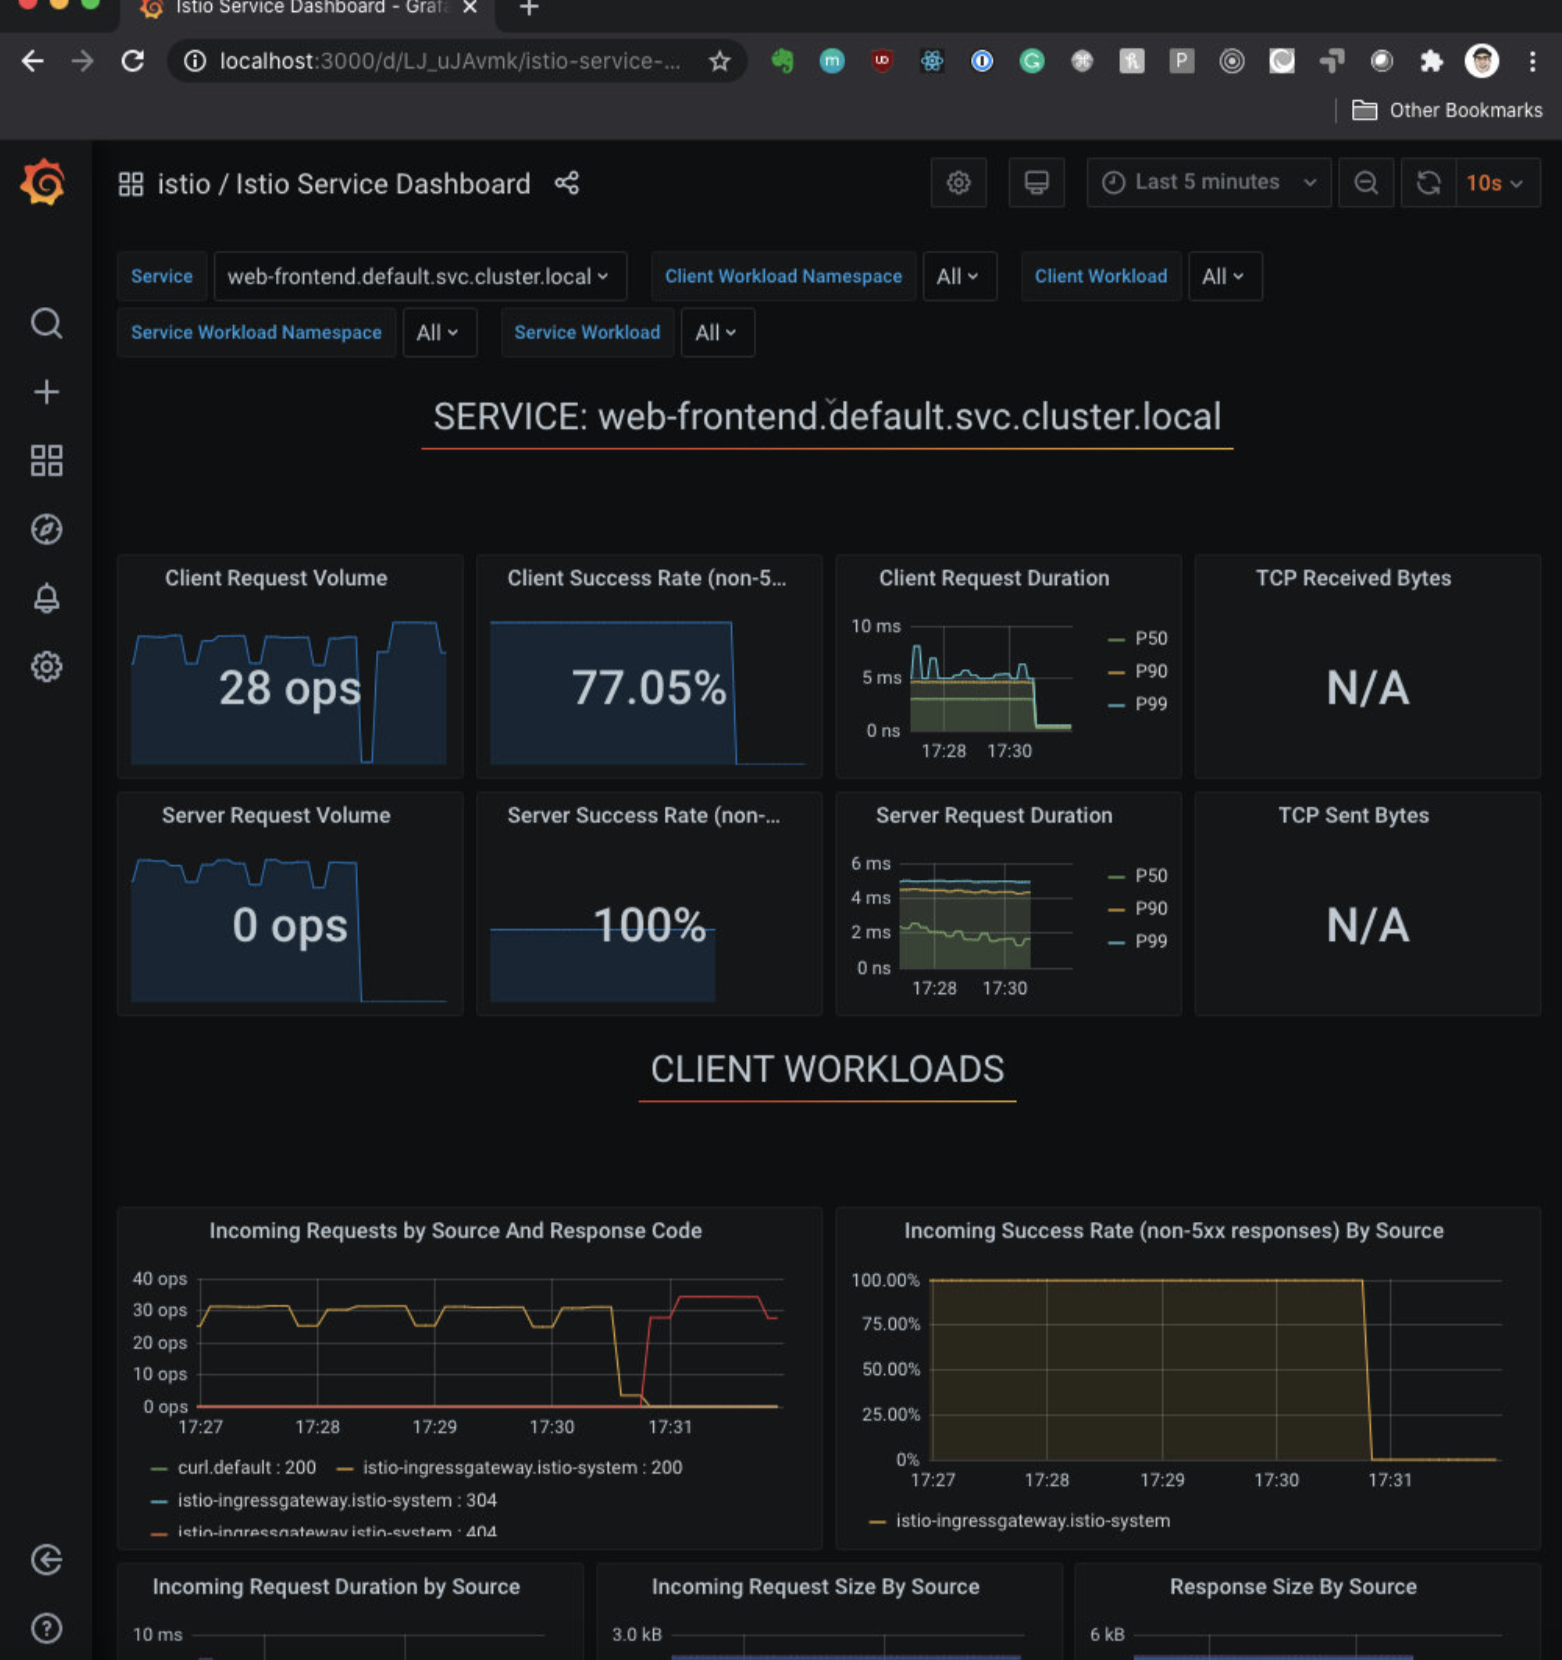1562x1660 pixels.
Task: Open a new browser tab
Action: click(x=529, y=9)
